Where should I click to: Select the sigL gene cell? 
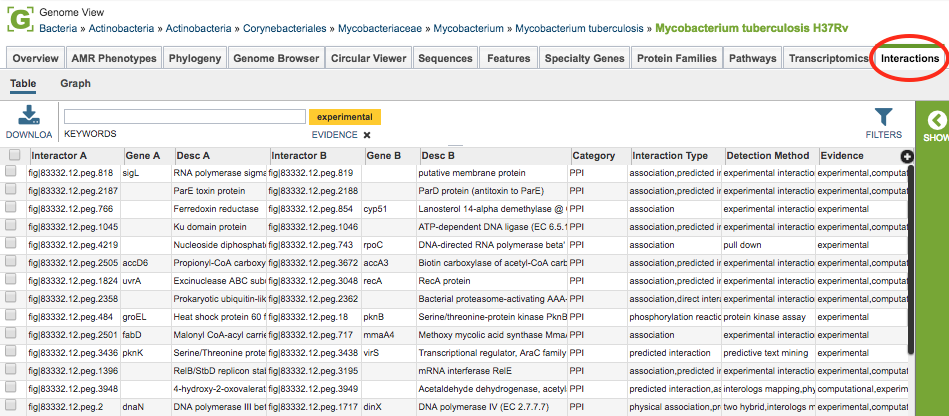click(x=147, y=173)
